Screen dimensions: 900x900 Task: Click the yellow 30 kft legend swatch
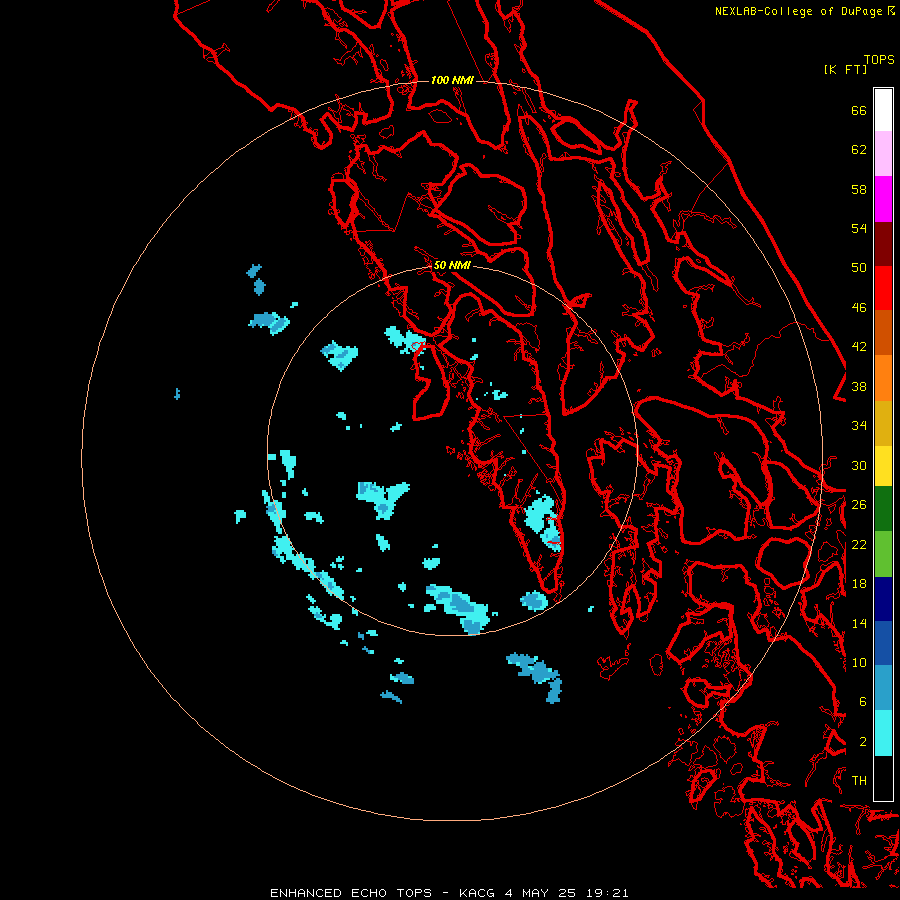click(x=883, y=466)
